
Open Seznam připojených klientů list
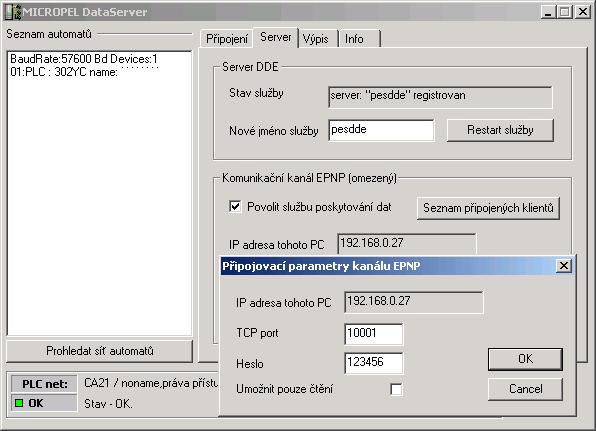tap(488, 208)
